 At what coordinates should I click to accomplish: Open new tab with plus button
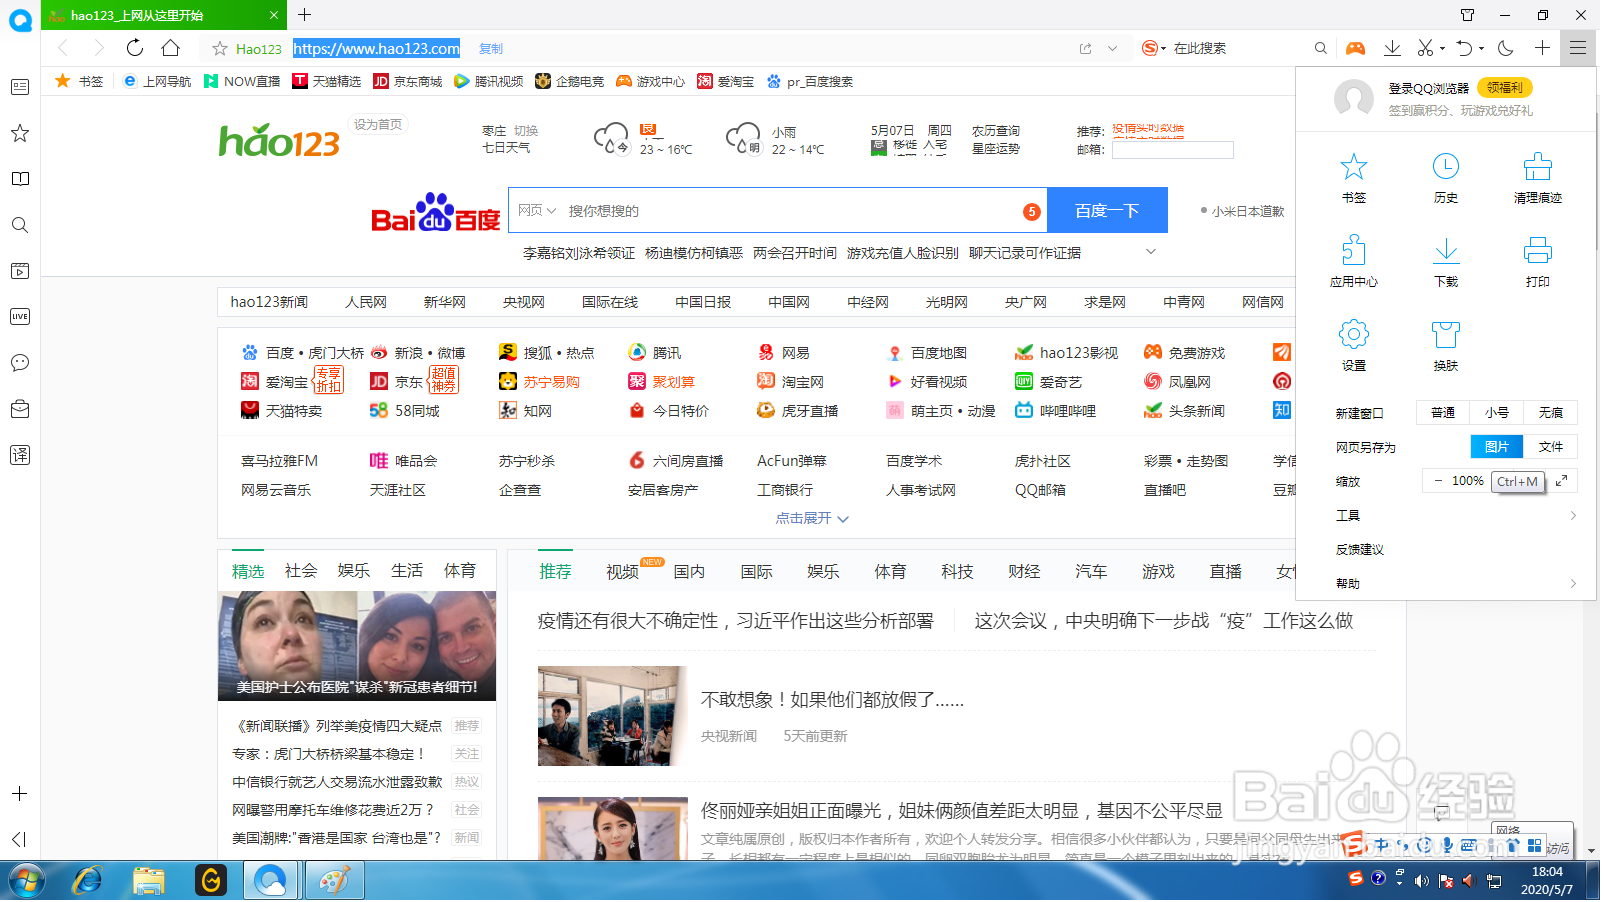click(305, 15)
